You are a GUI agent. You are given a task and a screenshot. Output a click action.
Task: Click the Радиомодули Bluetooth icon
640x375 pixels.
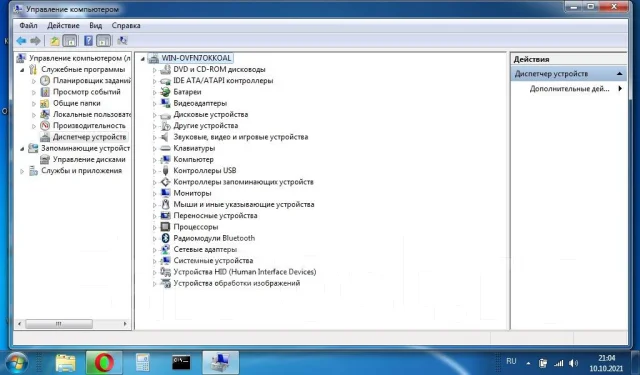(x=165, y=238)
